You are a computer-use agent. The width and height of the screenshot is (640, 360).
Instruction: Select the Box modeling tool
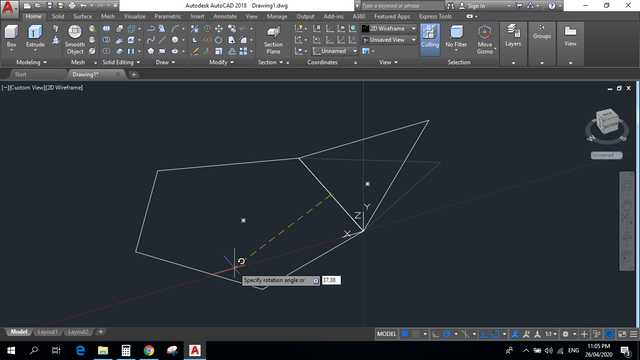[x=11, y=36]
